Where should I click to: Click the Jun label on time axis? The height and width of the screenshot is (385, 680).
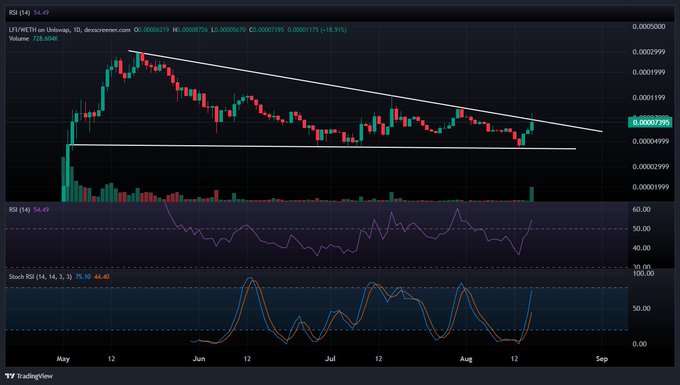[x=199, y=359]
